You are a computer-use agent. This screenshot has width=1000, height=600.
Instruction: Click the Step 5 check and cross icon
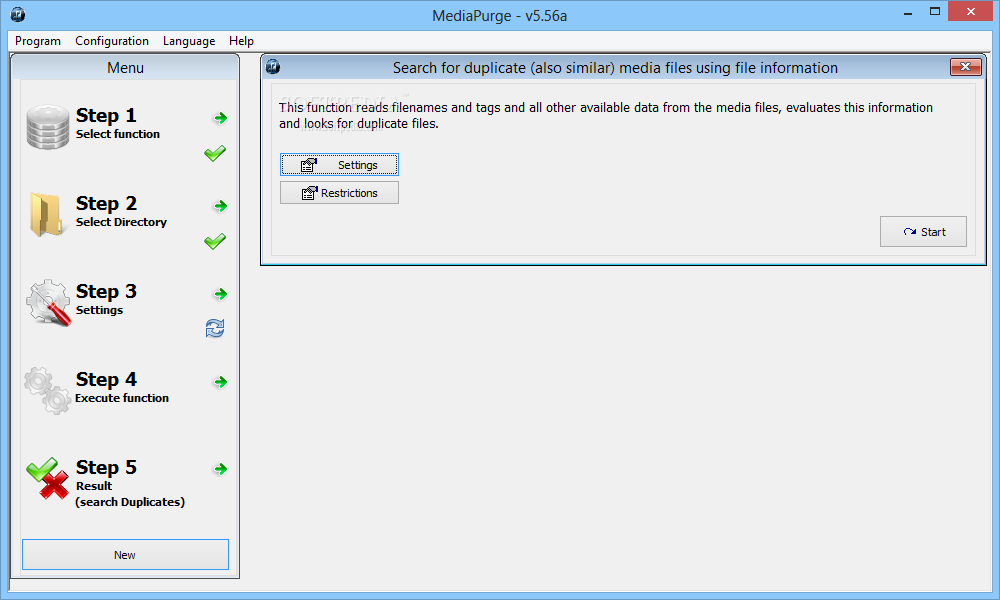coord(48,478)
